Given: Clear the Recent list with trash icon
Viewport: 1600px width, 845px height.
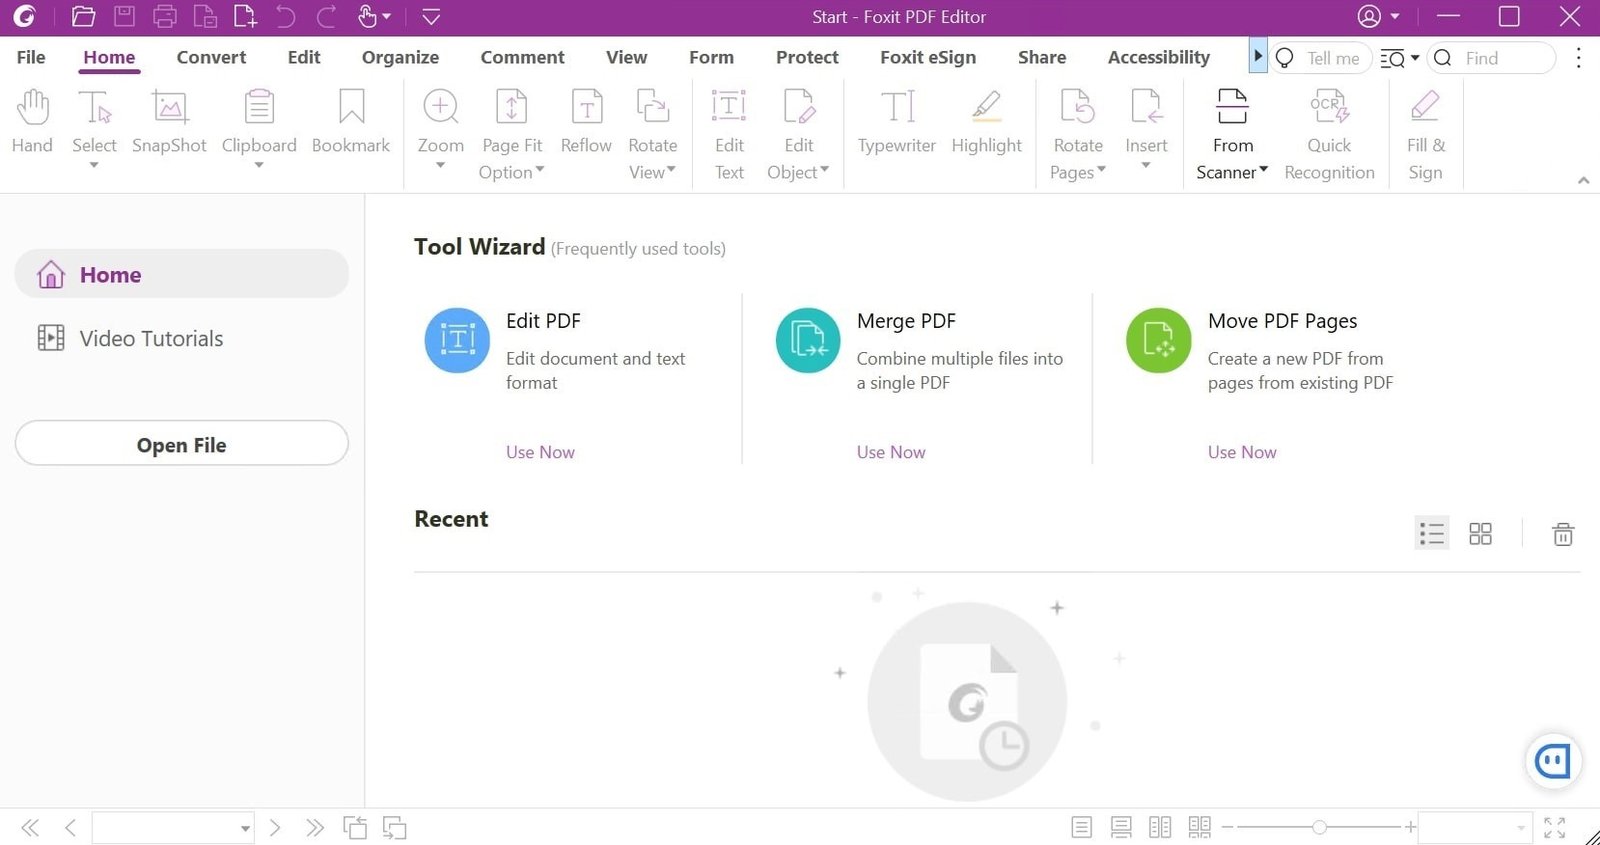Looking at the screenshot, I should 1563,534.
